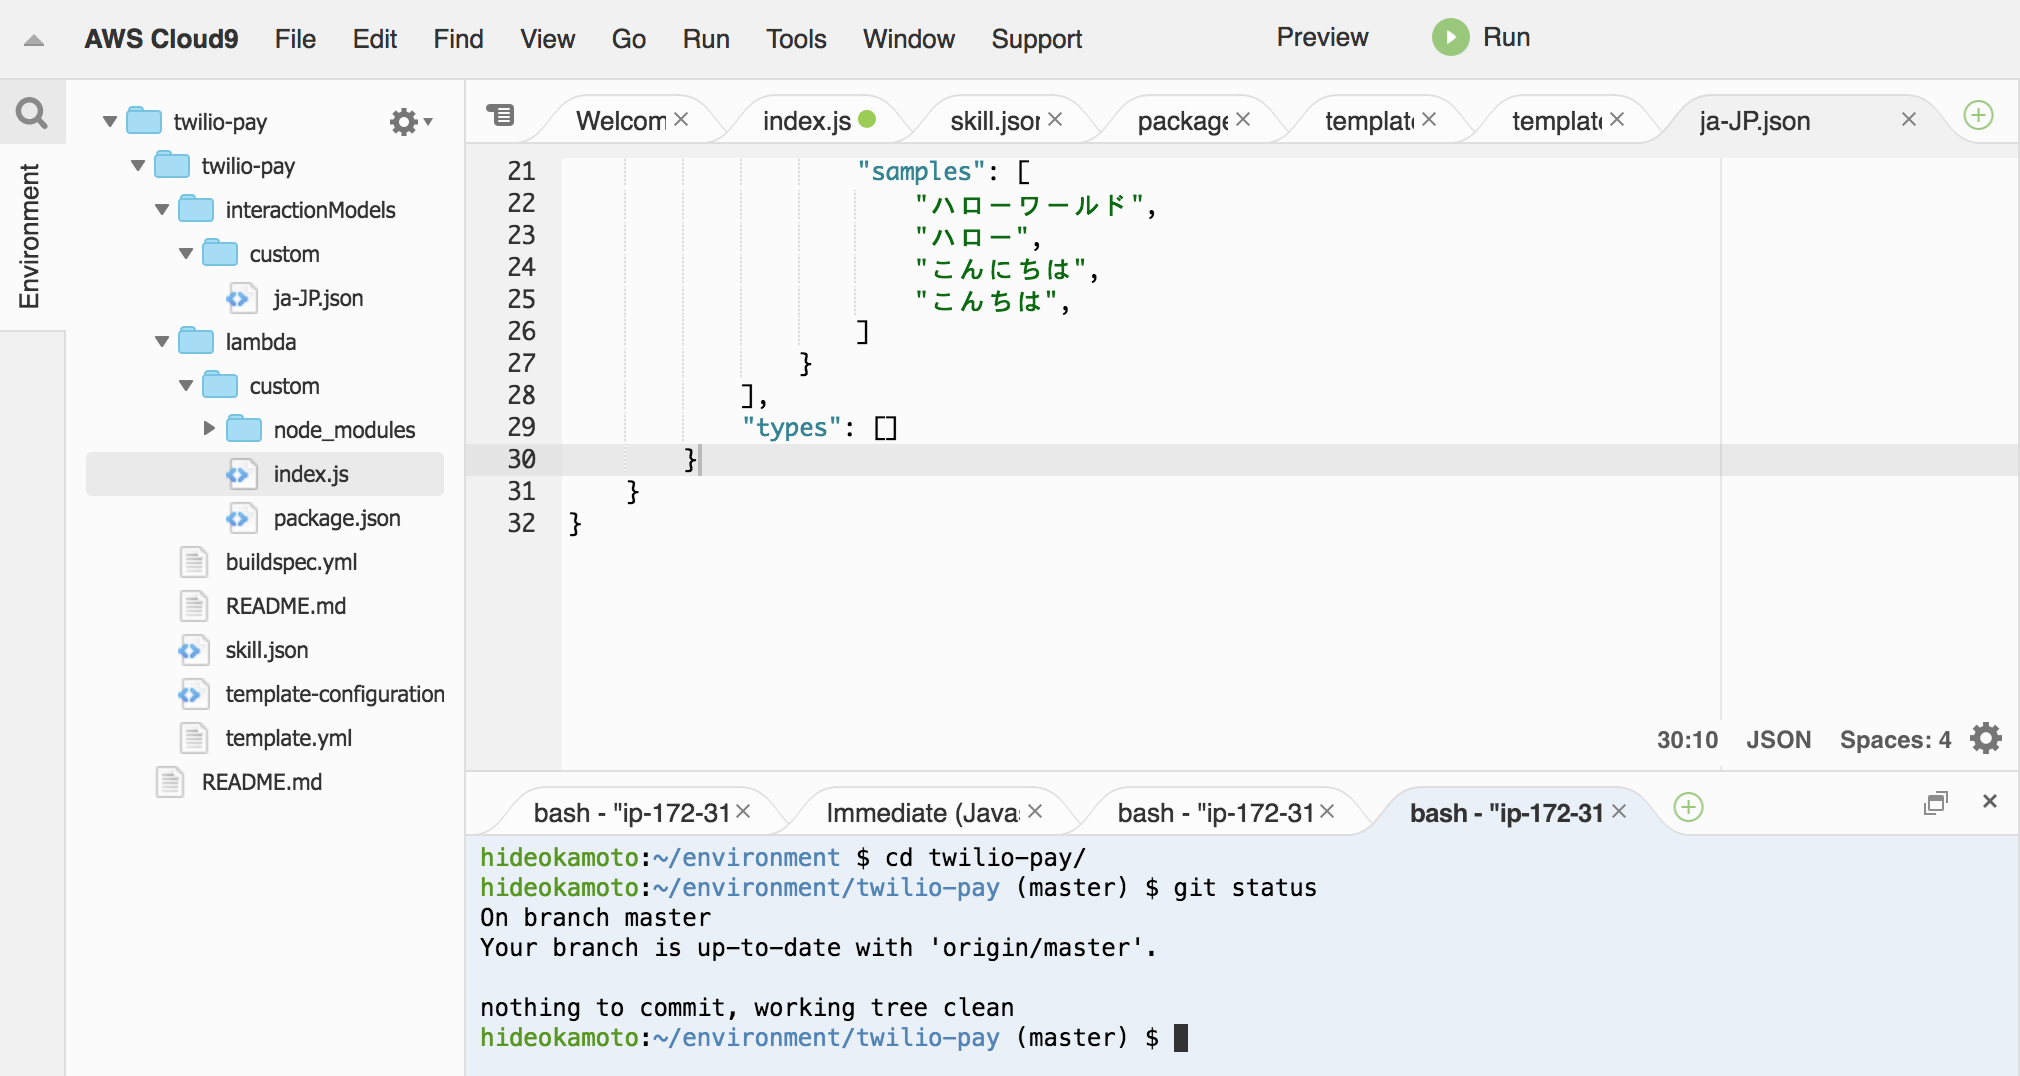Close the Welcome tab

tap(681, 119)
